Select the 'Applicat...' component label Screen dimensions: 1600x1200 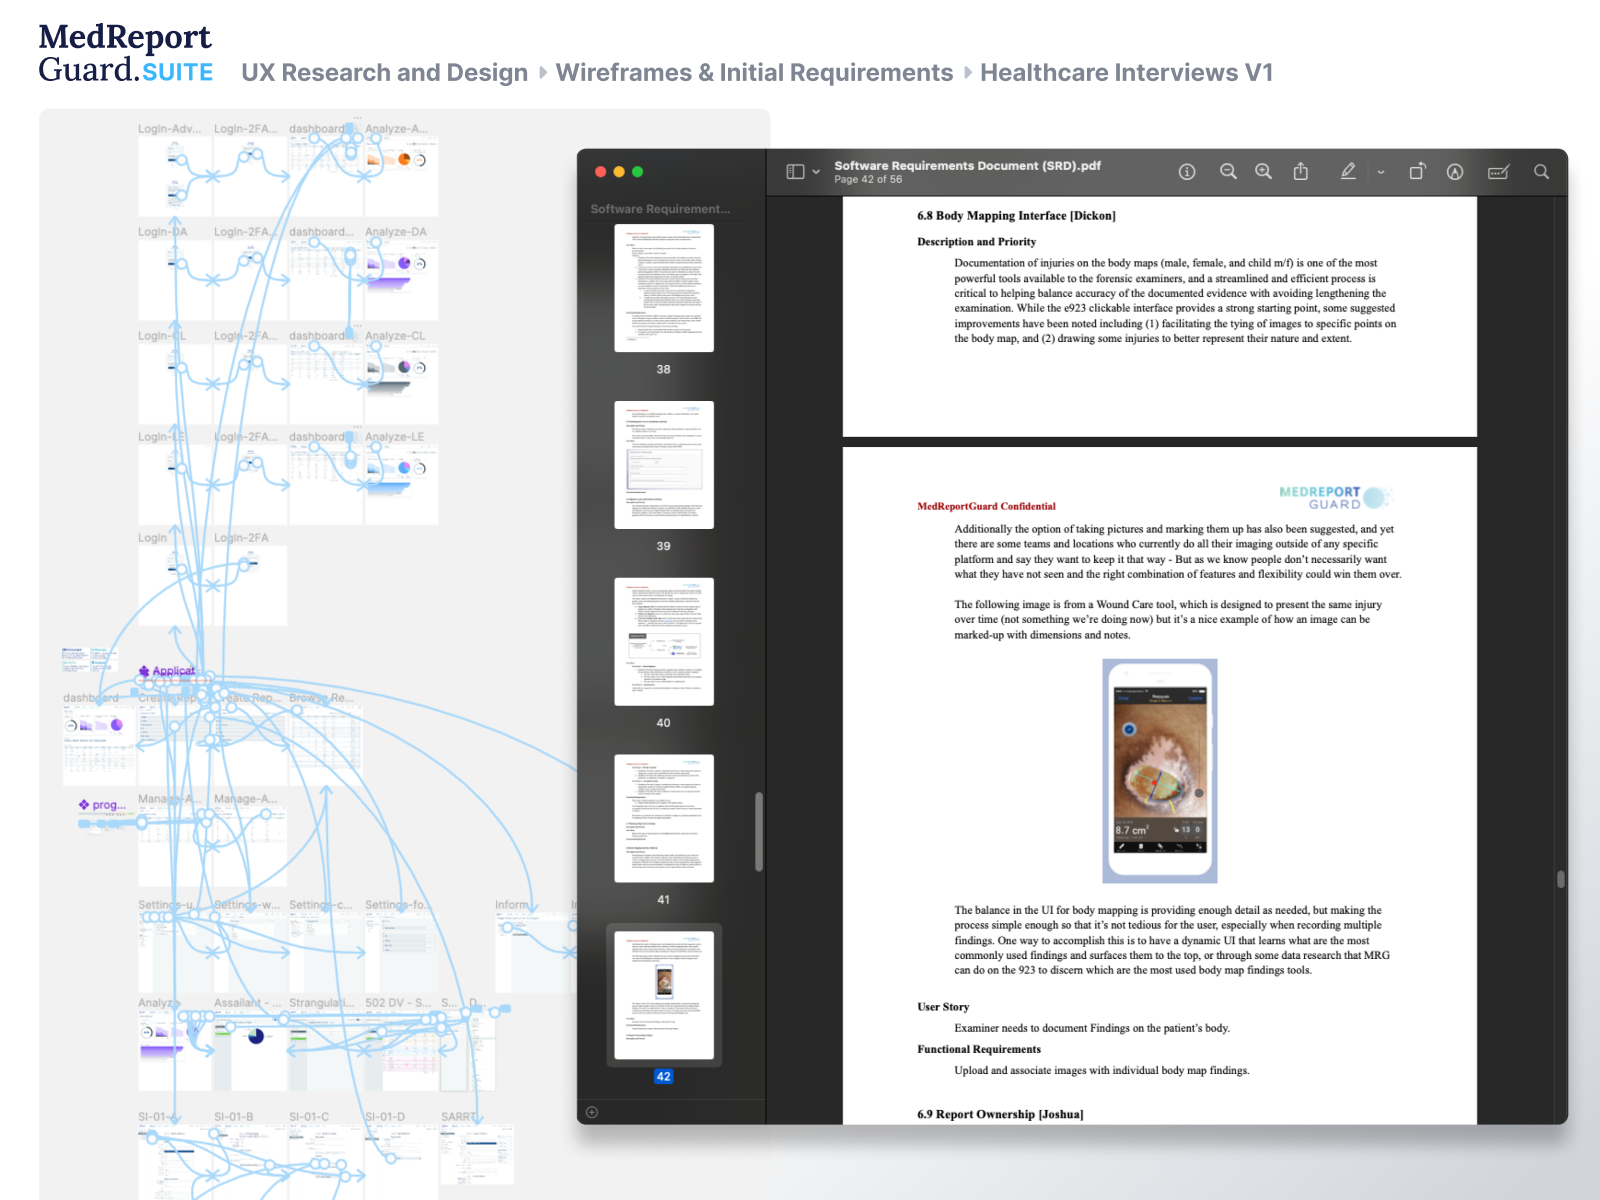[x=167, y=671]
